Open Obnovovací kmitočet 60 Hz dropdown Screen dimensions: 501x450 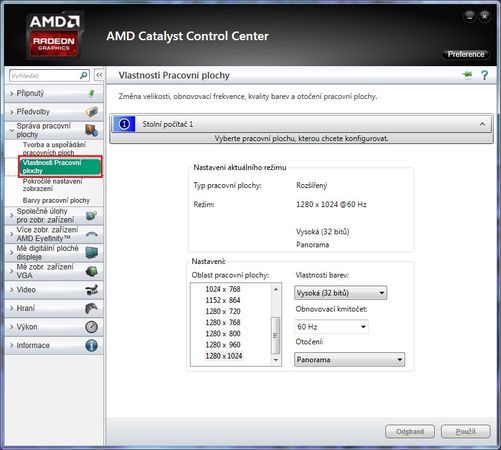(331, 327)
